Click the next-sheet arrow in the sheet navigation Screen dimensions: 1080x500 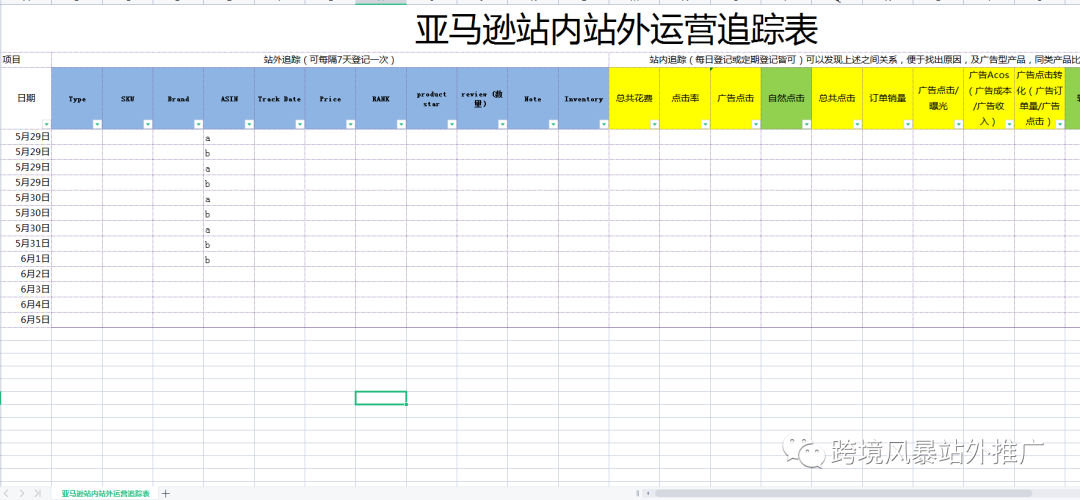22,493
